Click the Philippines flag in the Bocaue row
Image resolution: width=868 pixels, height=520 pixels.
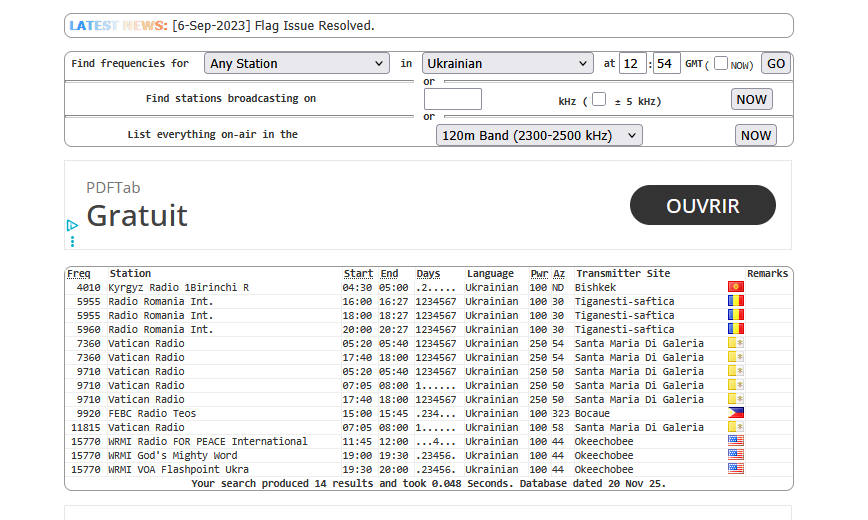click(x=735, y=413)
